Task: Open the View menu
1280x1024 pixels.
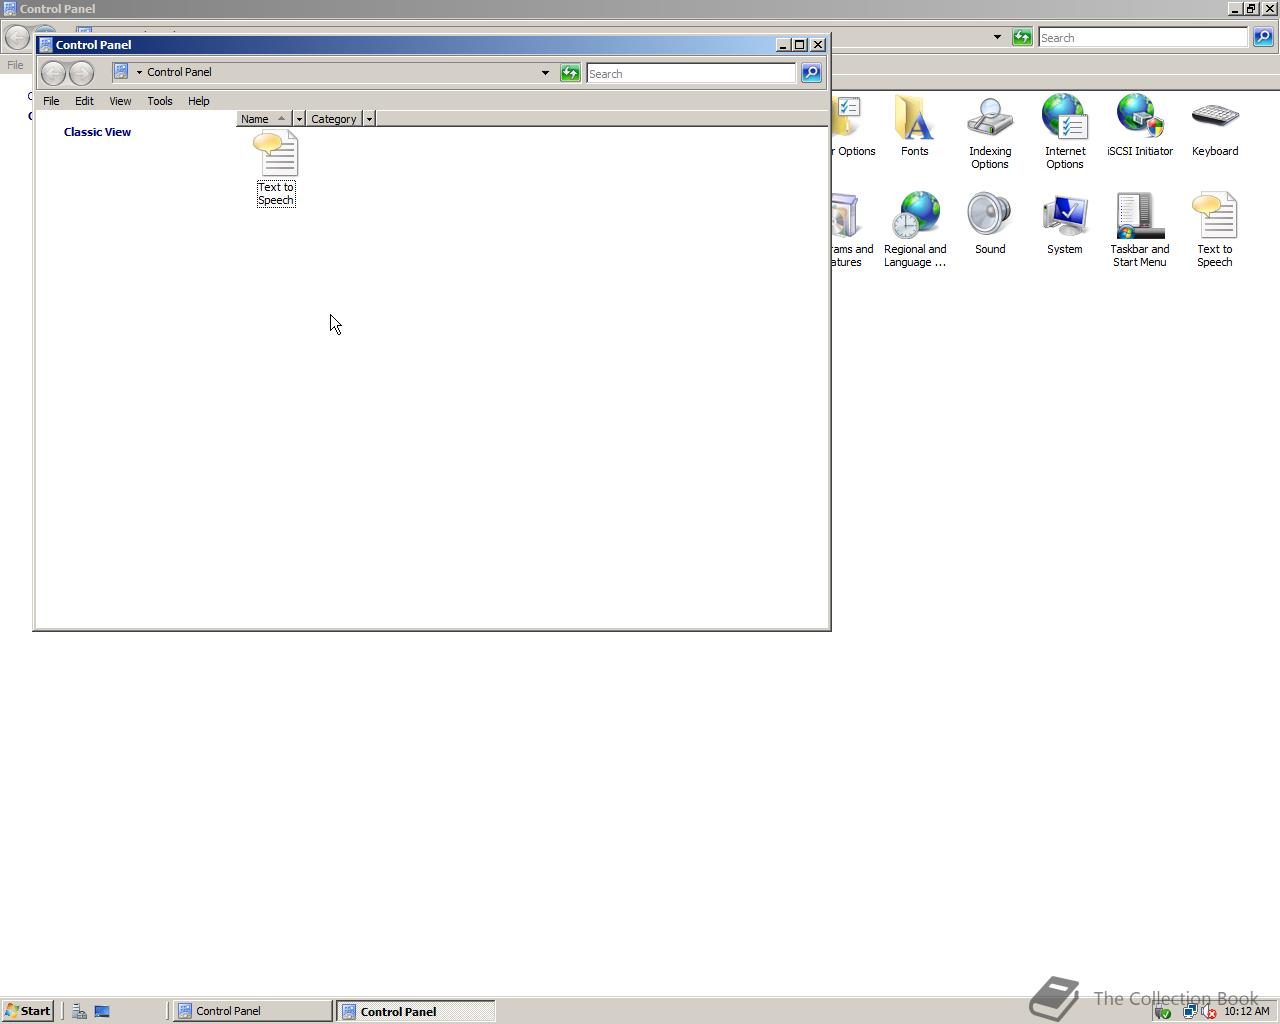Action: click(120, 100)
